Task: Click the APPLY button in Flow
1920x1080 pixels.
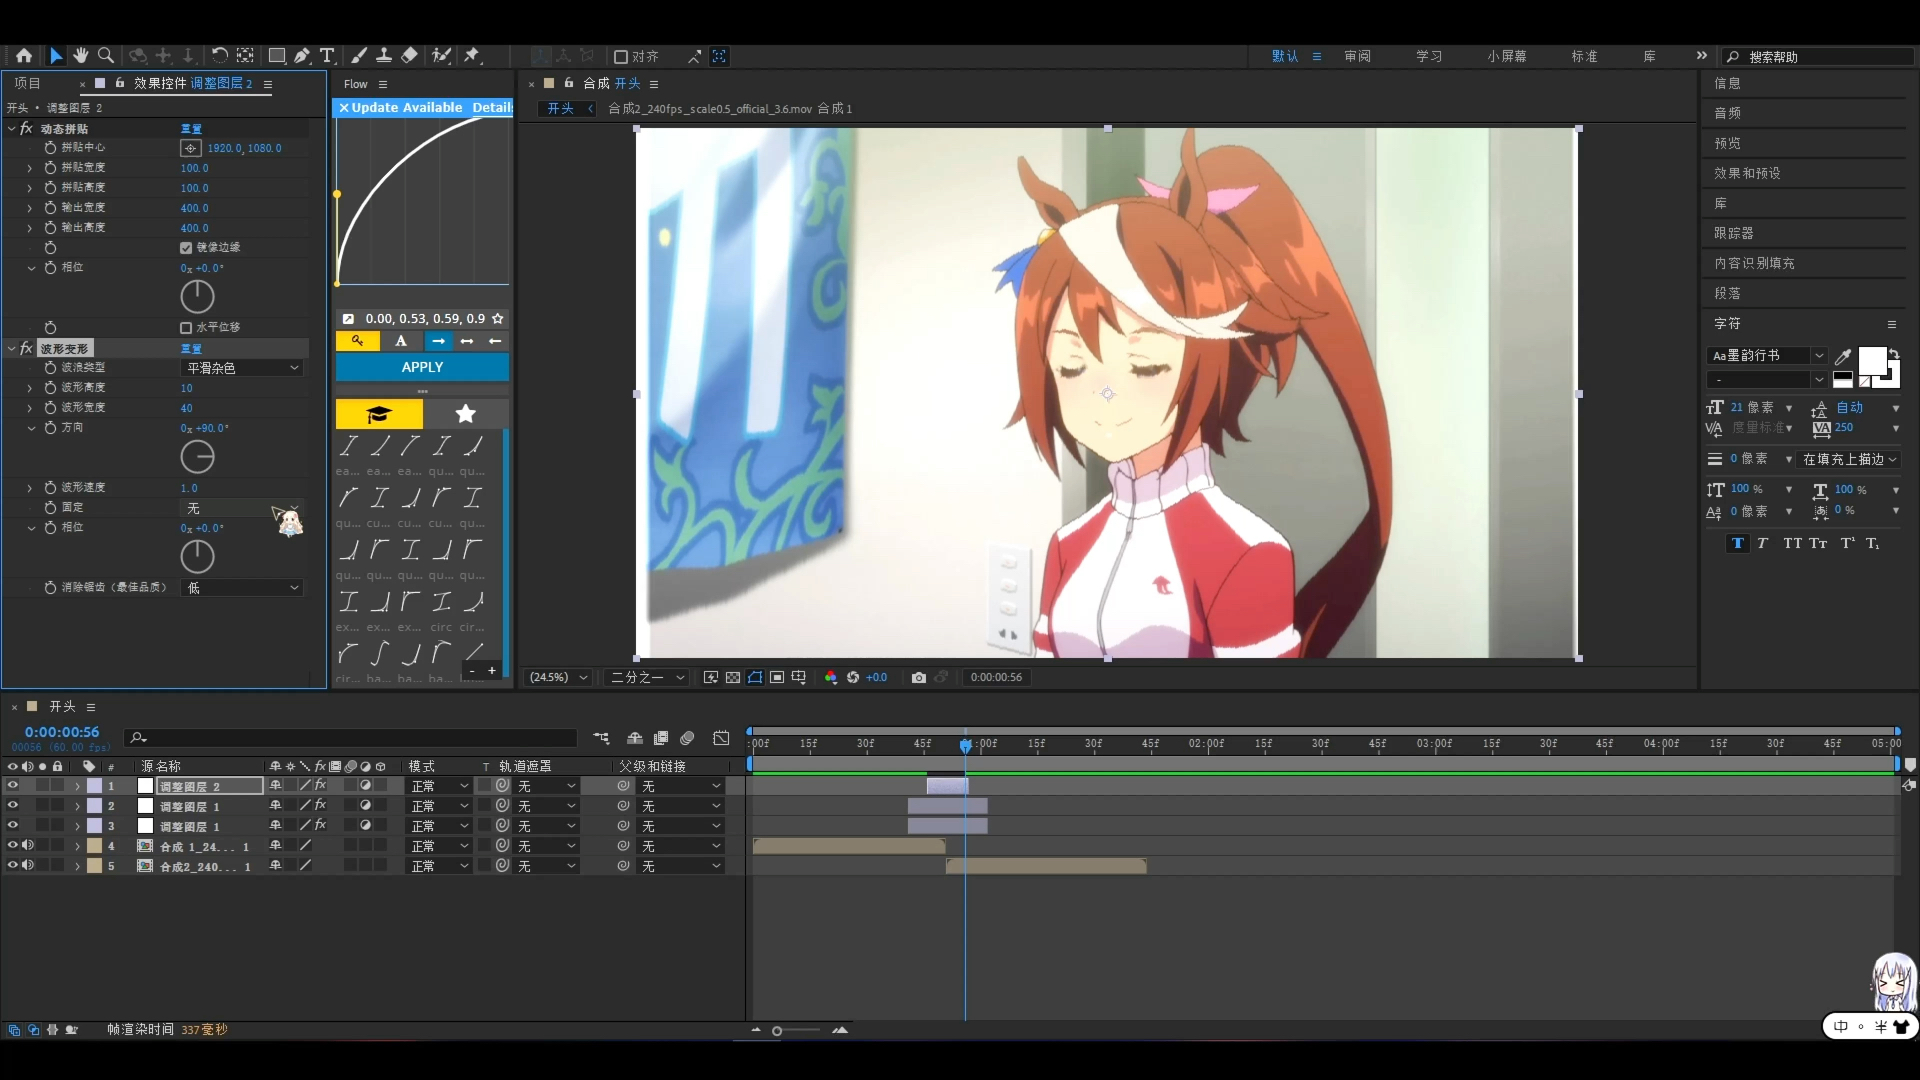Action: pos(422,367)
